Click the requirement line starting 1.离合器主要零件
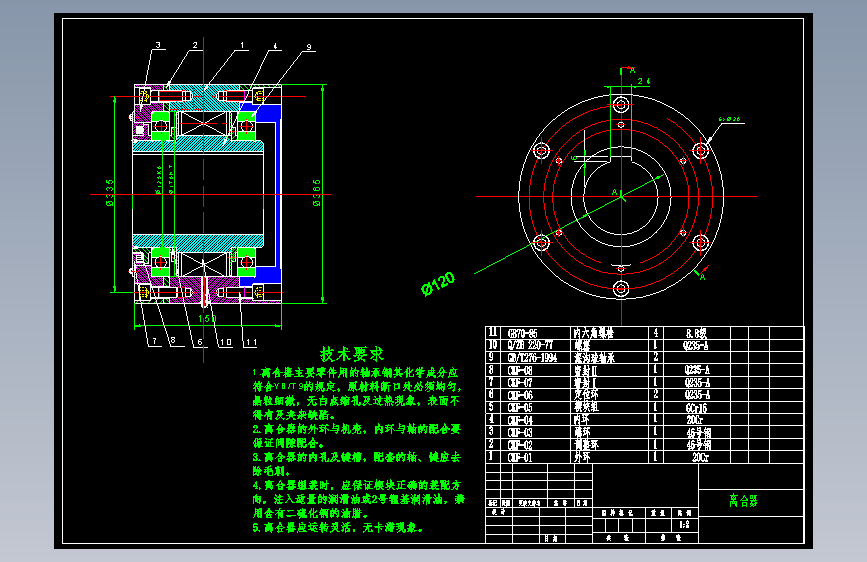The image size is (867, 562). [355, 372]
